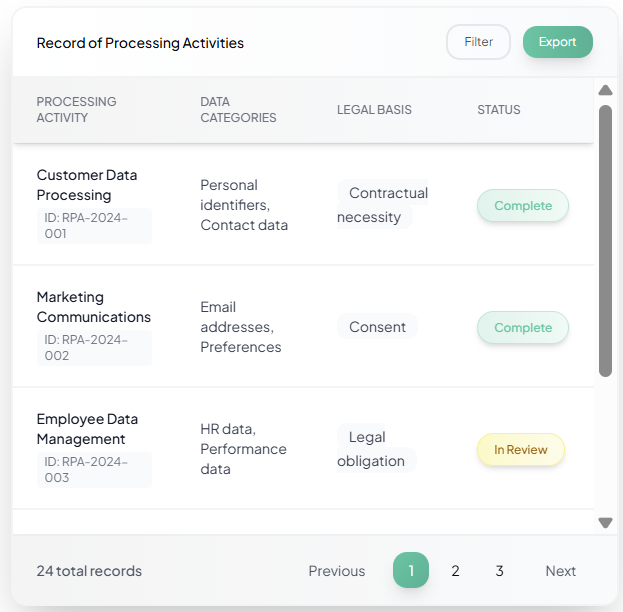
Task: Select the Employee Data Management row
Action: click(x=87, y=429)
